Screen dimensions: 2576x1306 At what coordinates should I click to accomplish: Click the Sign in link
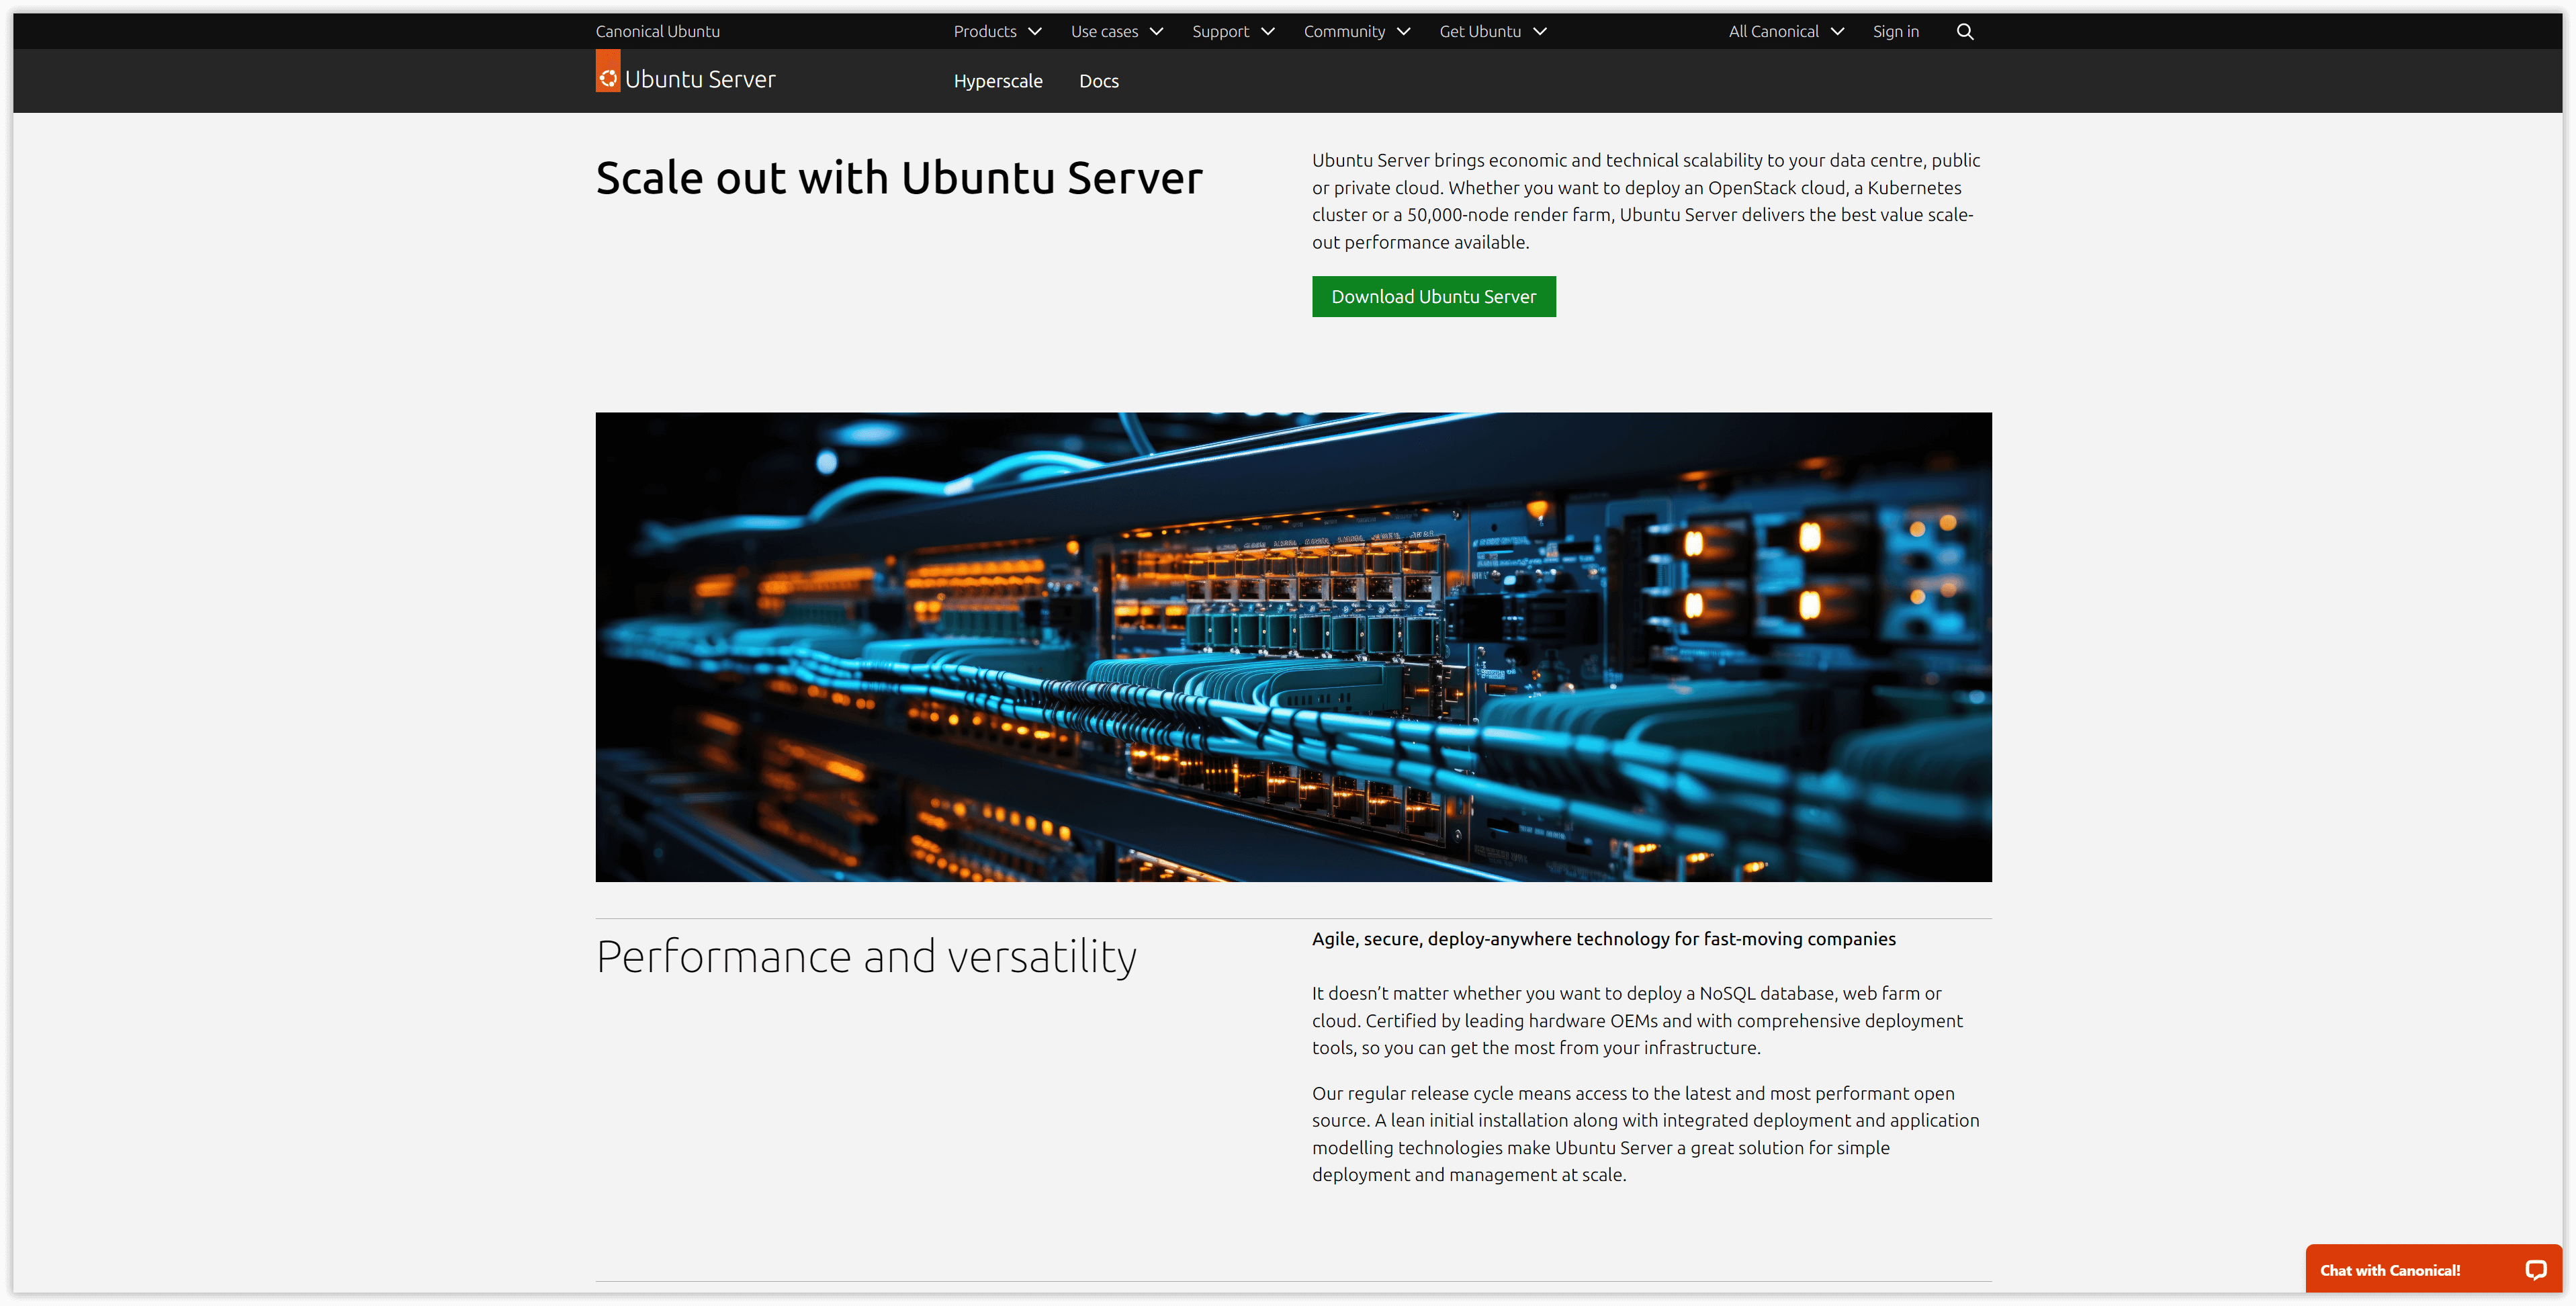point(1895,31)
